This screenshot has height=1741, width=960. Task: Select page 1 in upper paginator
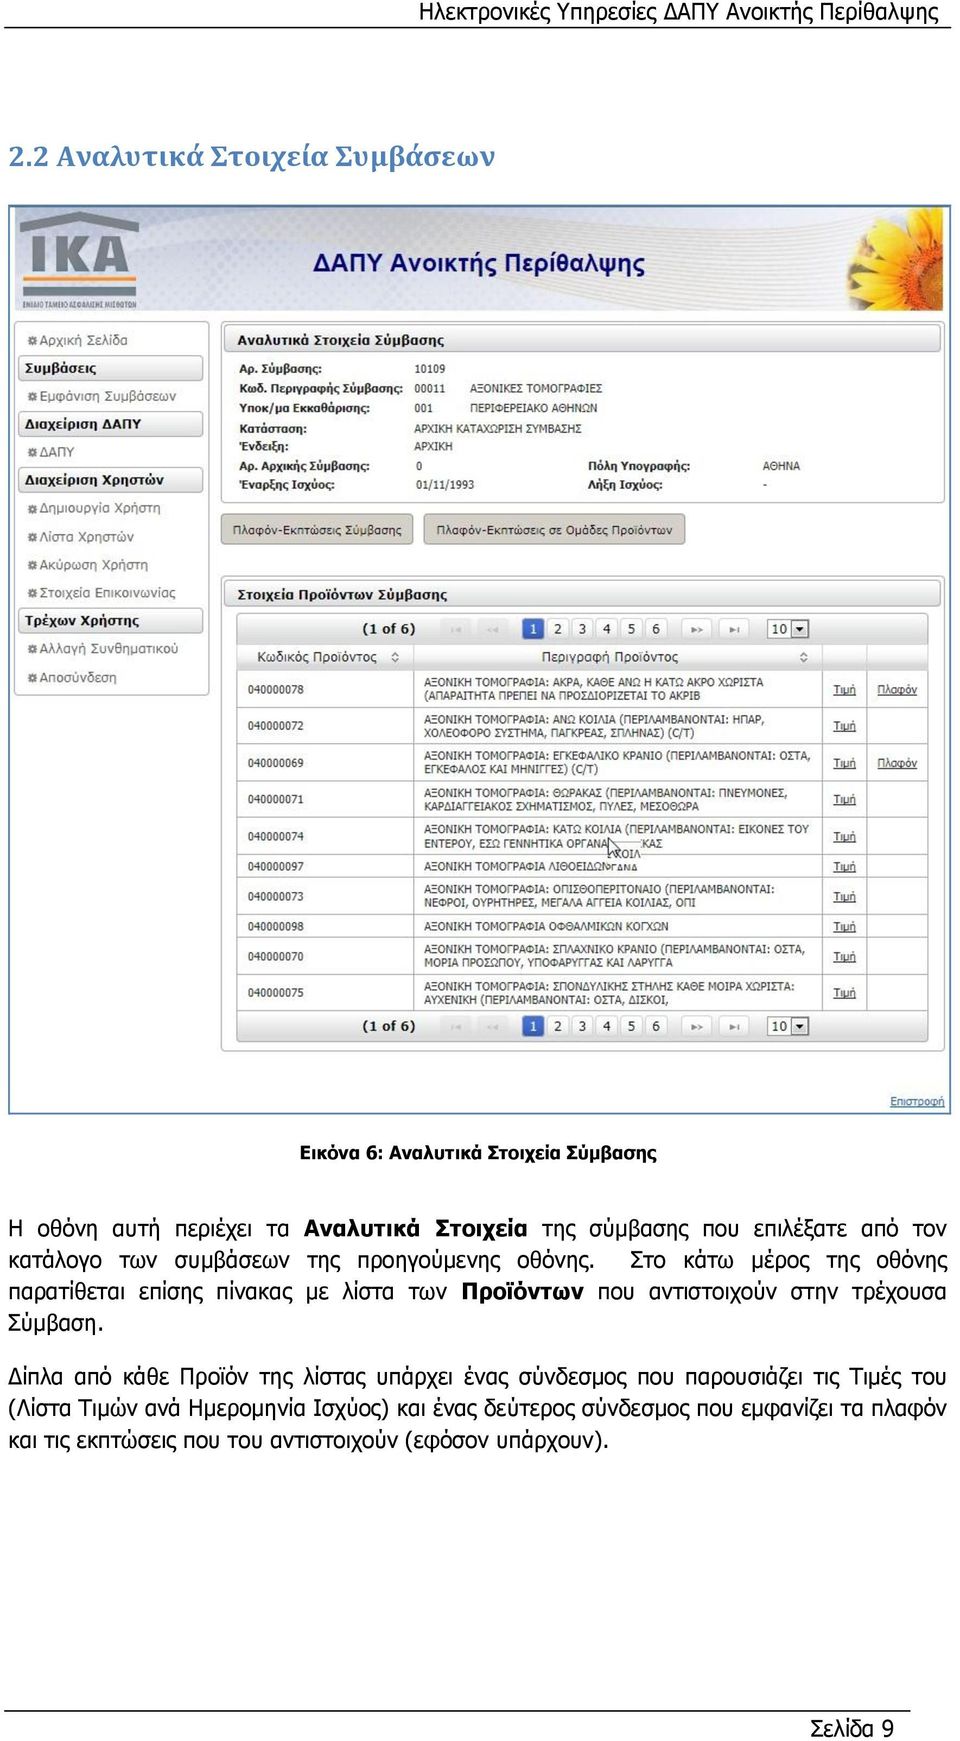533,629
